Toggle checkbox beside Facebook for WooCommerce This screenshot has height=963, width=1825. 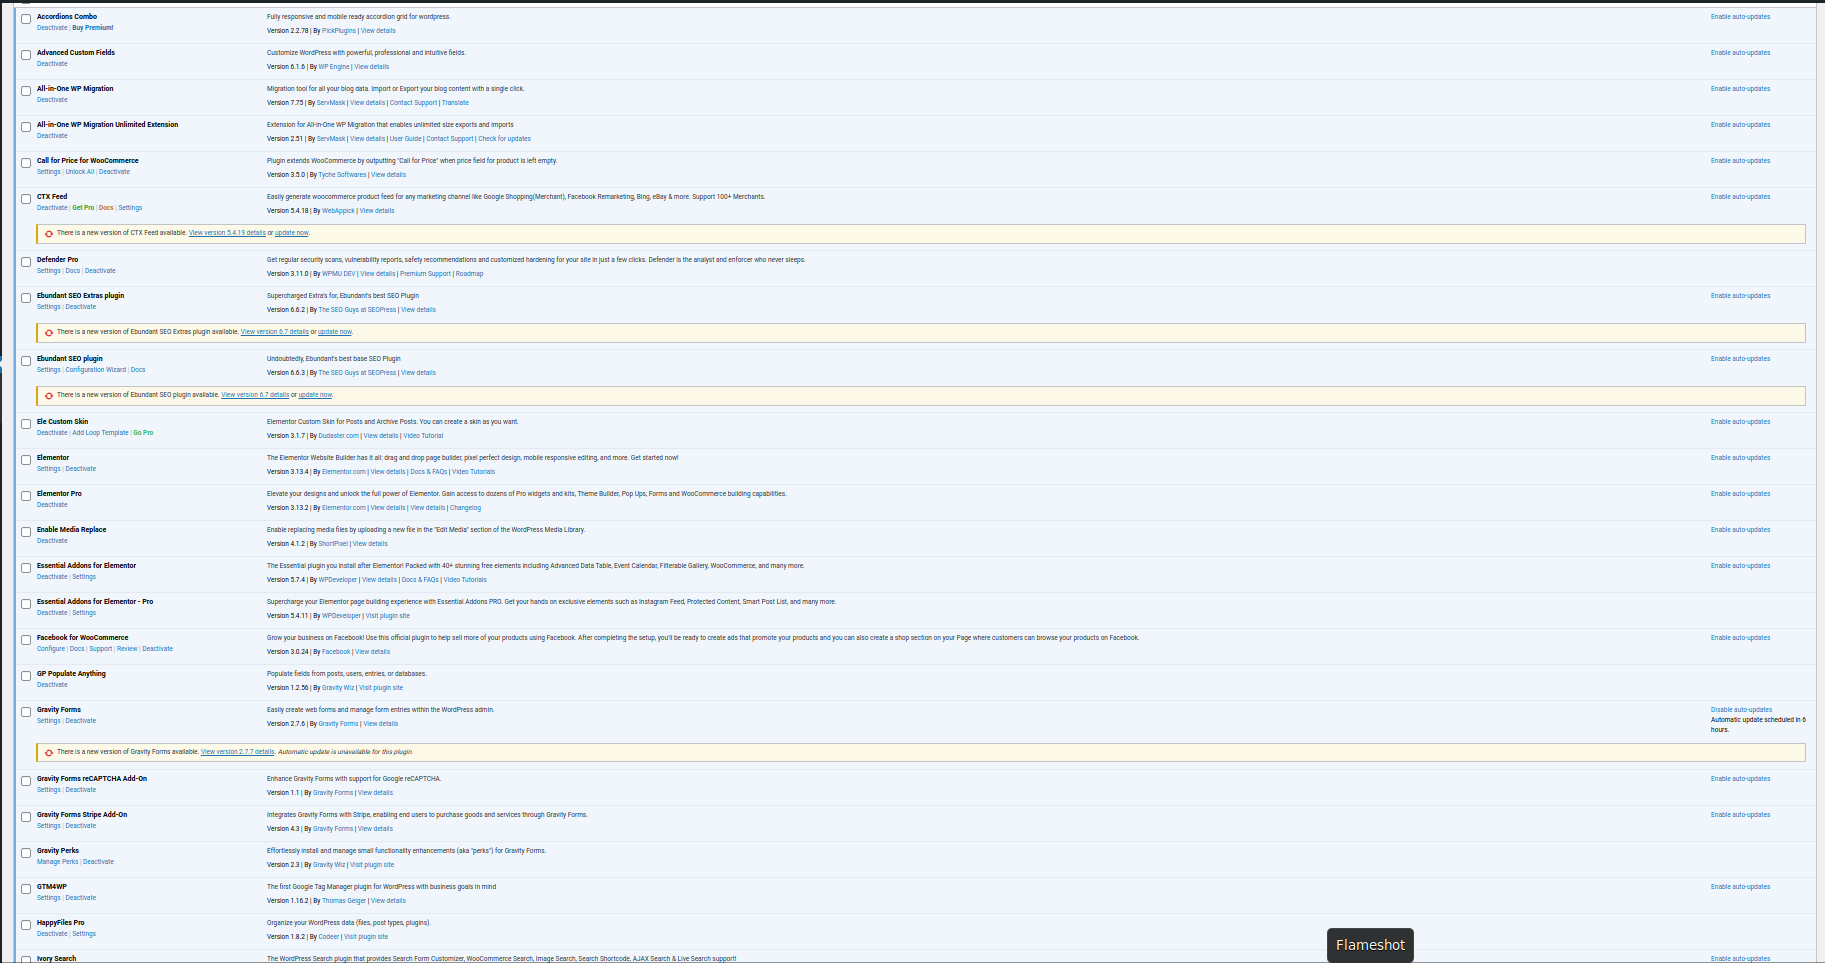coord(26,640)
